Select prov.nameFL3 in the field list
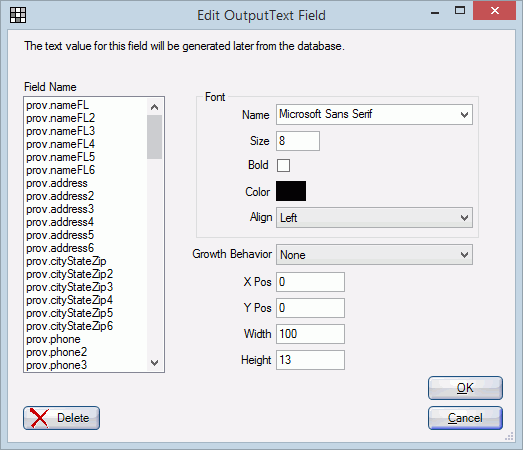This screenshot has height=450, width=523. pyautogui.click(x=61, y=131)
